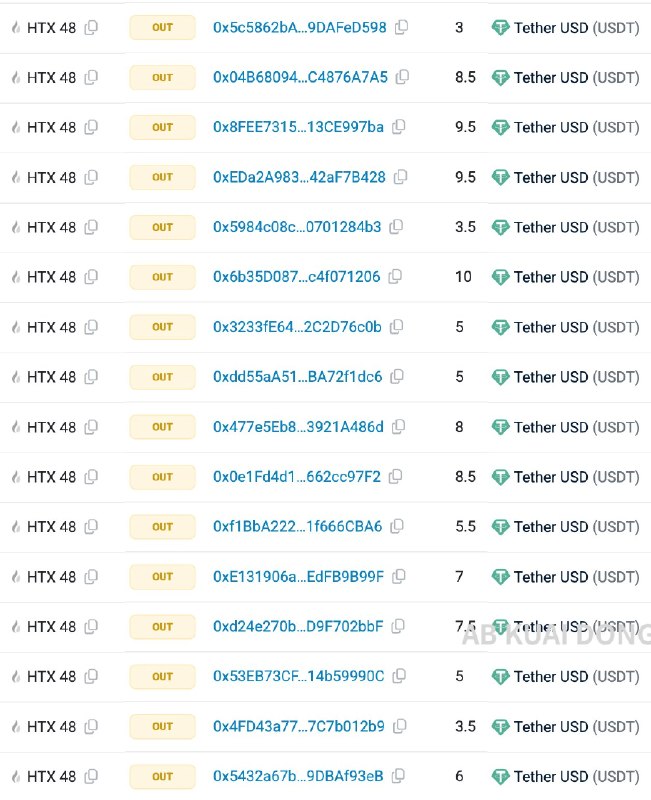Open address 0x3233fE64...2C2D76c0b
651x800 pixels.
coord(297,327)
